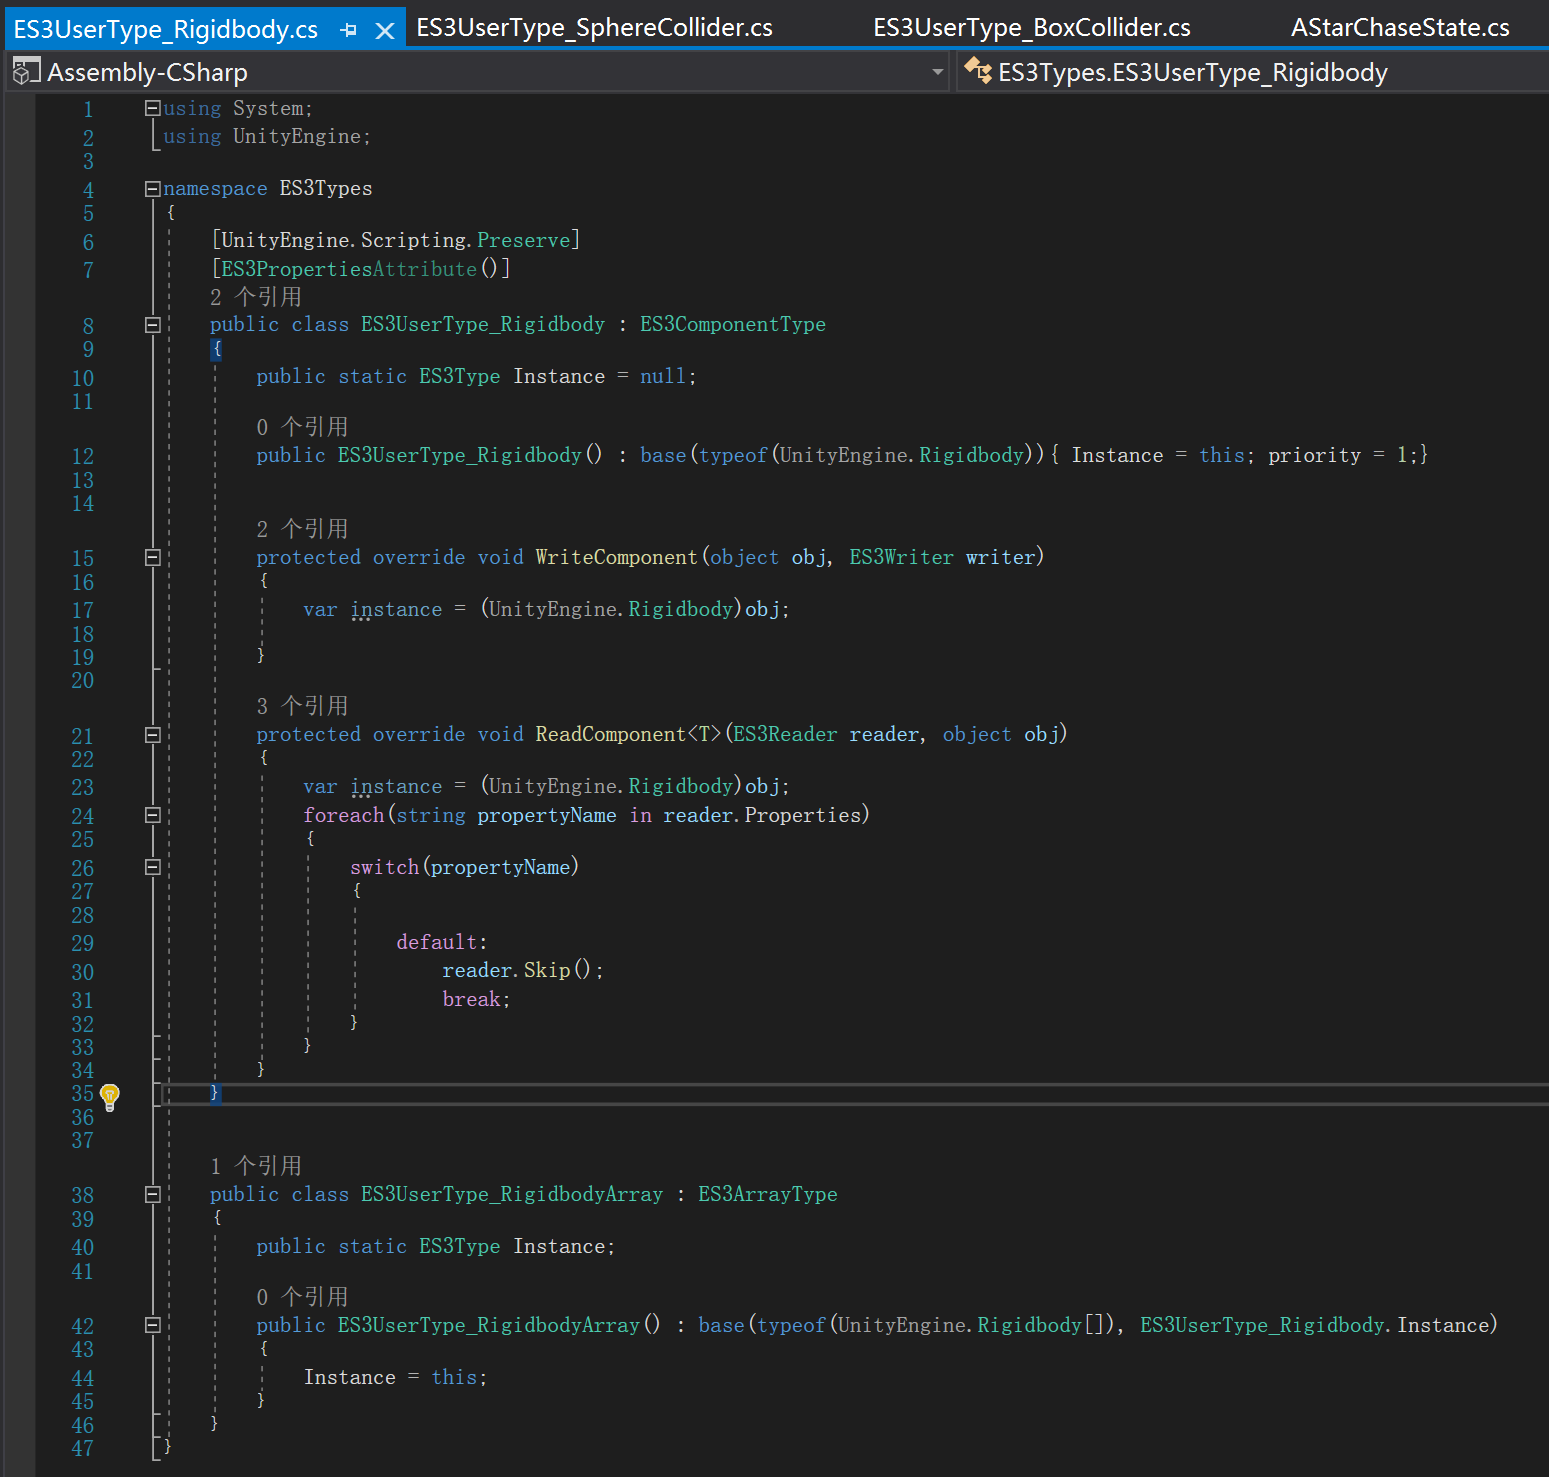
Task: Open the 2 references CodeLens above ES3UserType_Rigidbody class
Action: point(256,297)
